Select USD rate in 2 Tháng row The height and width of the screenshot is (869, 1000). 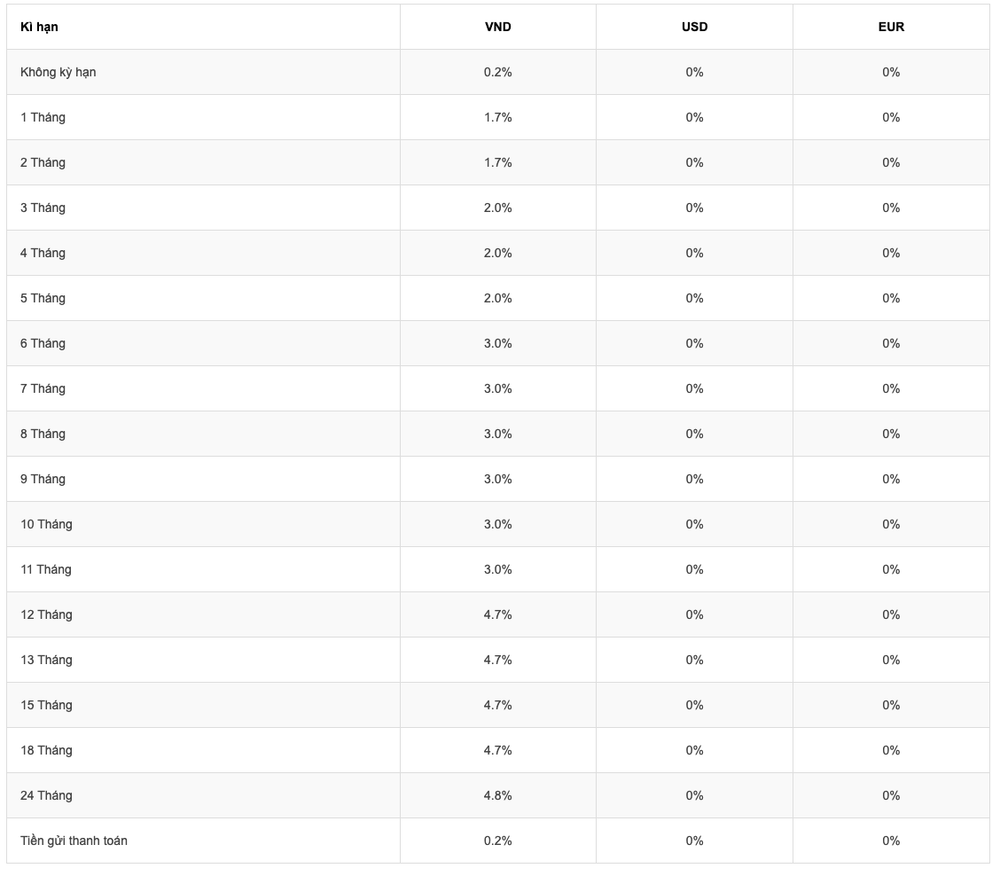tap(694, 162)
